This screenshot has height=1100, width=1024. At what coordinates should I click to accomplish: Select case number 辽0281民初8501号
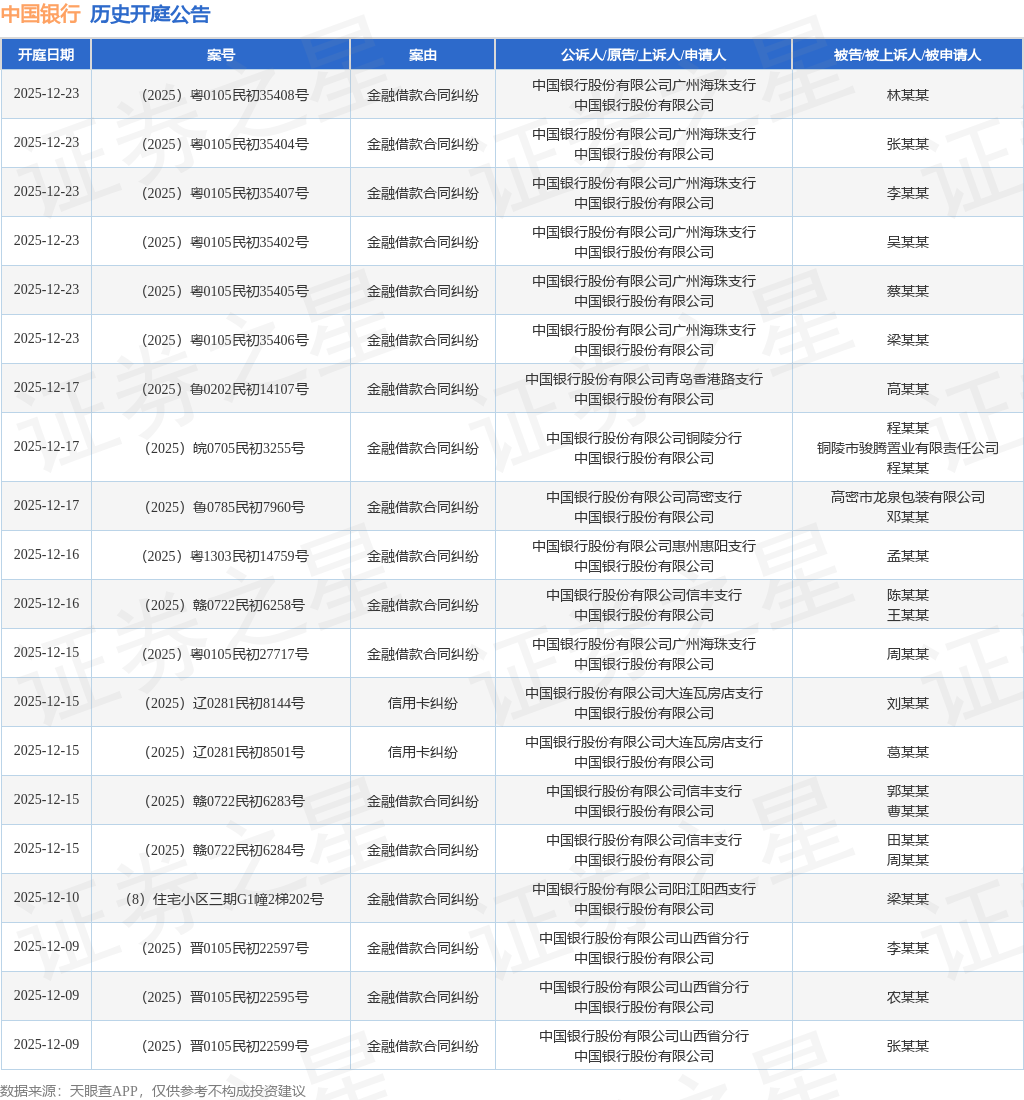225,753
